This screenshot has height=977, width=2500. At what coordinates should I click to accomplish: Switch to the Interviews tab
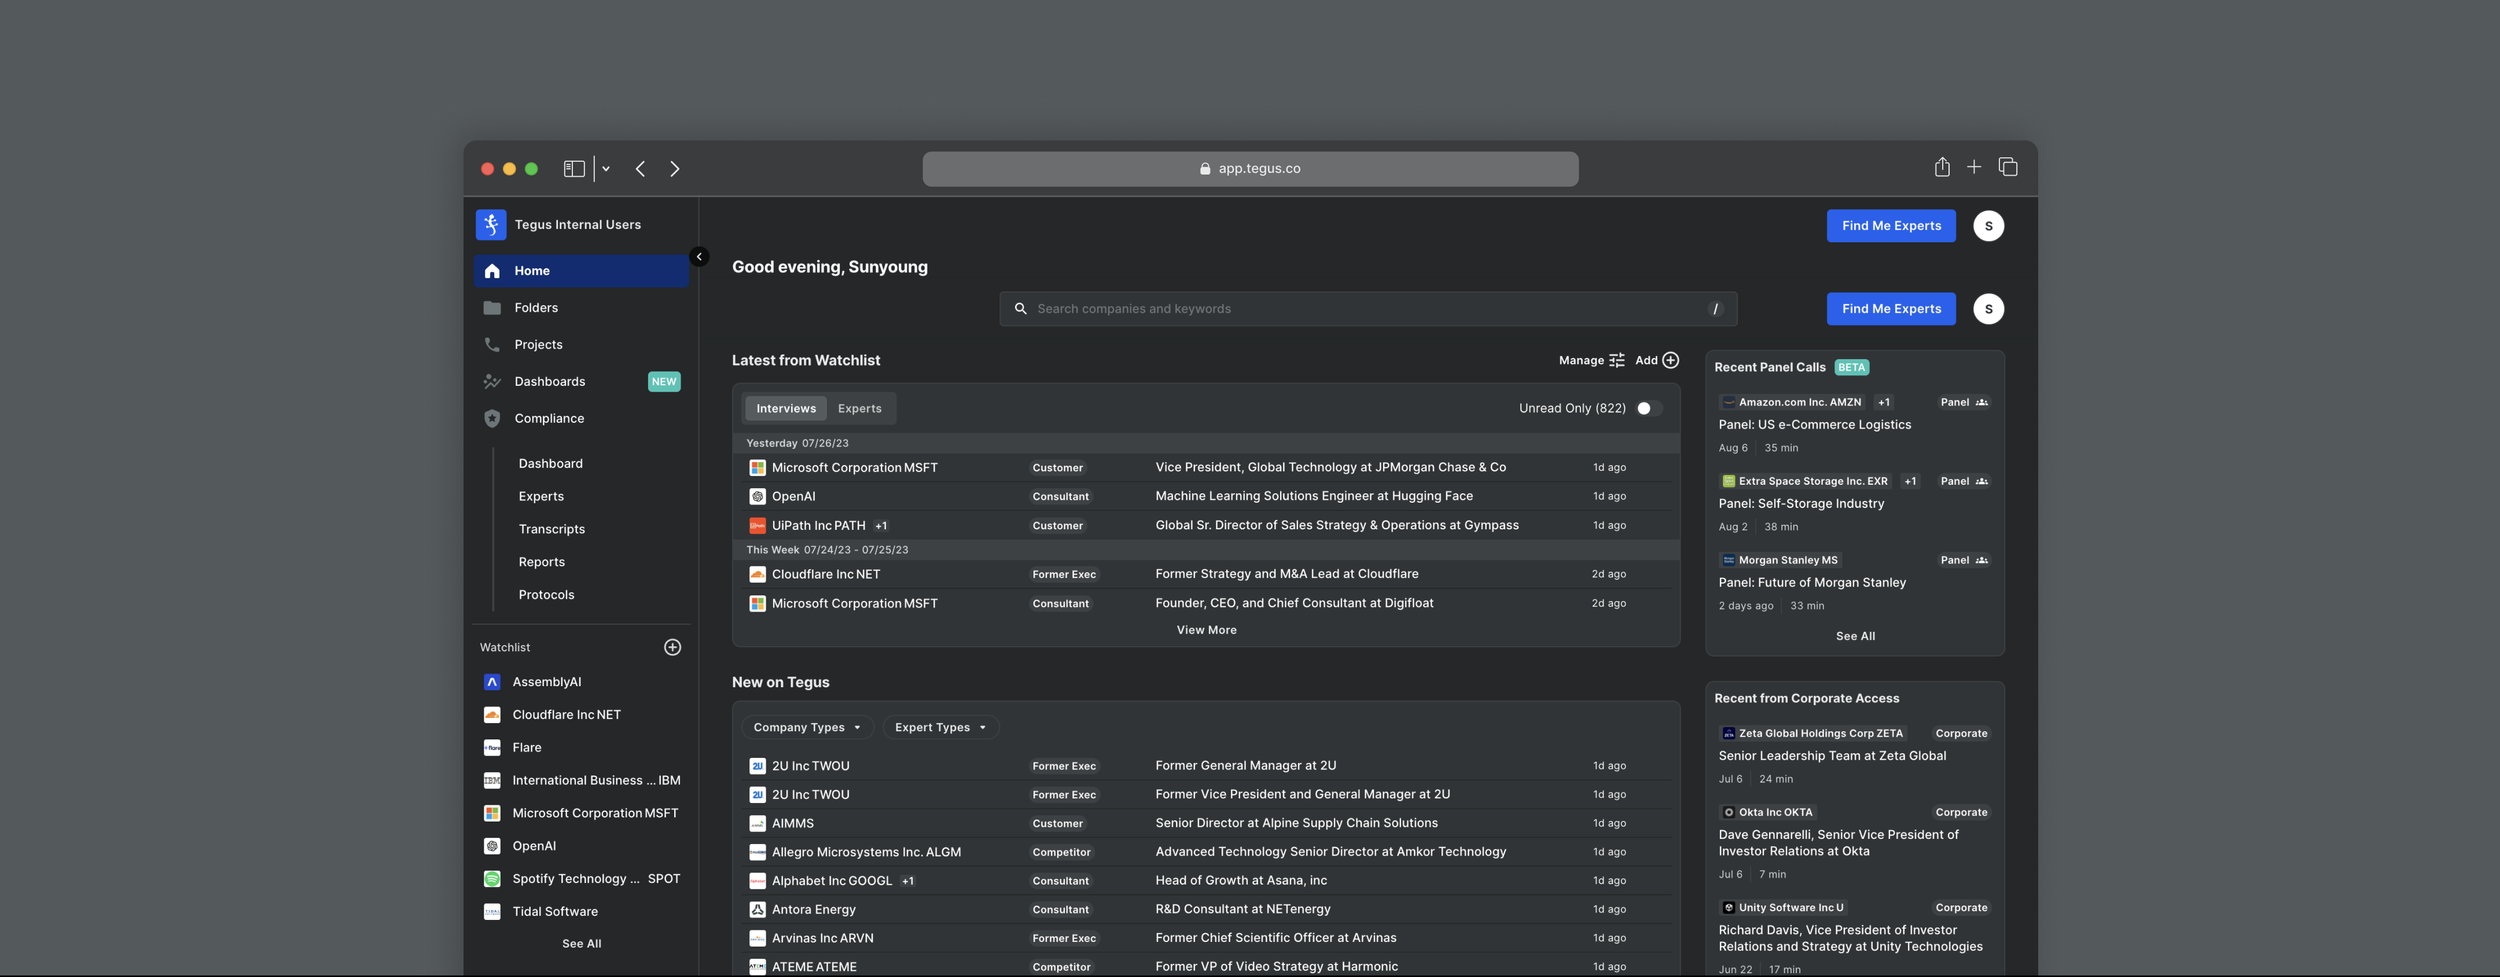pyautogui.click(x=786, y=409)
